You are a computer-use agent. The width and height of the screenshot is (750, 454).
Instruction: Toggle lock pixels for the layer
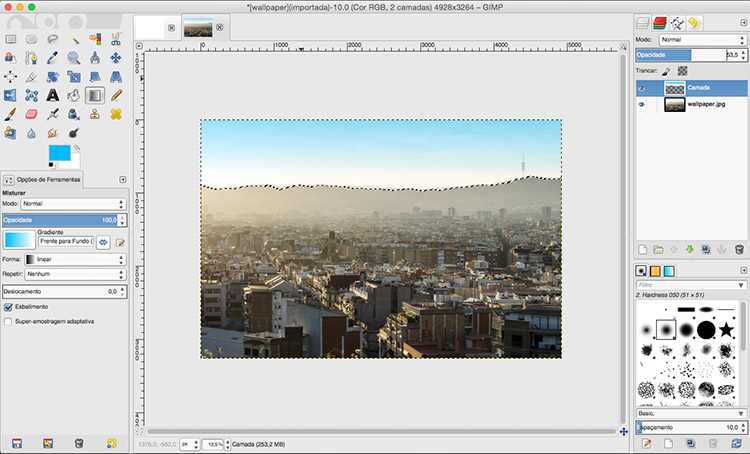(666, 71)
